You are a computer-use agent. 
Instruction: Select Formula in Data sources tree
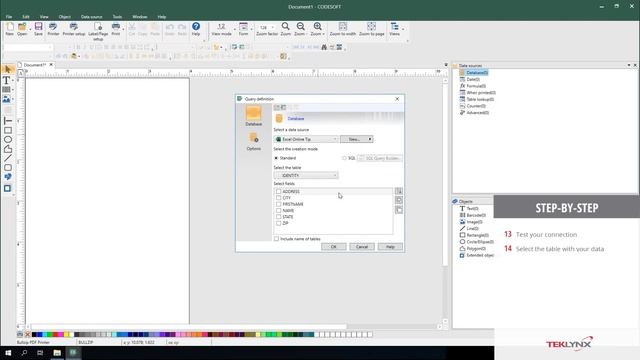(476, 86)
